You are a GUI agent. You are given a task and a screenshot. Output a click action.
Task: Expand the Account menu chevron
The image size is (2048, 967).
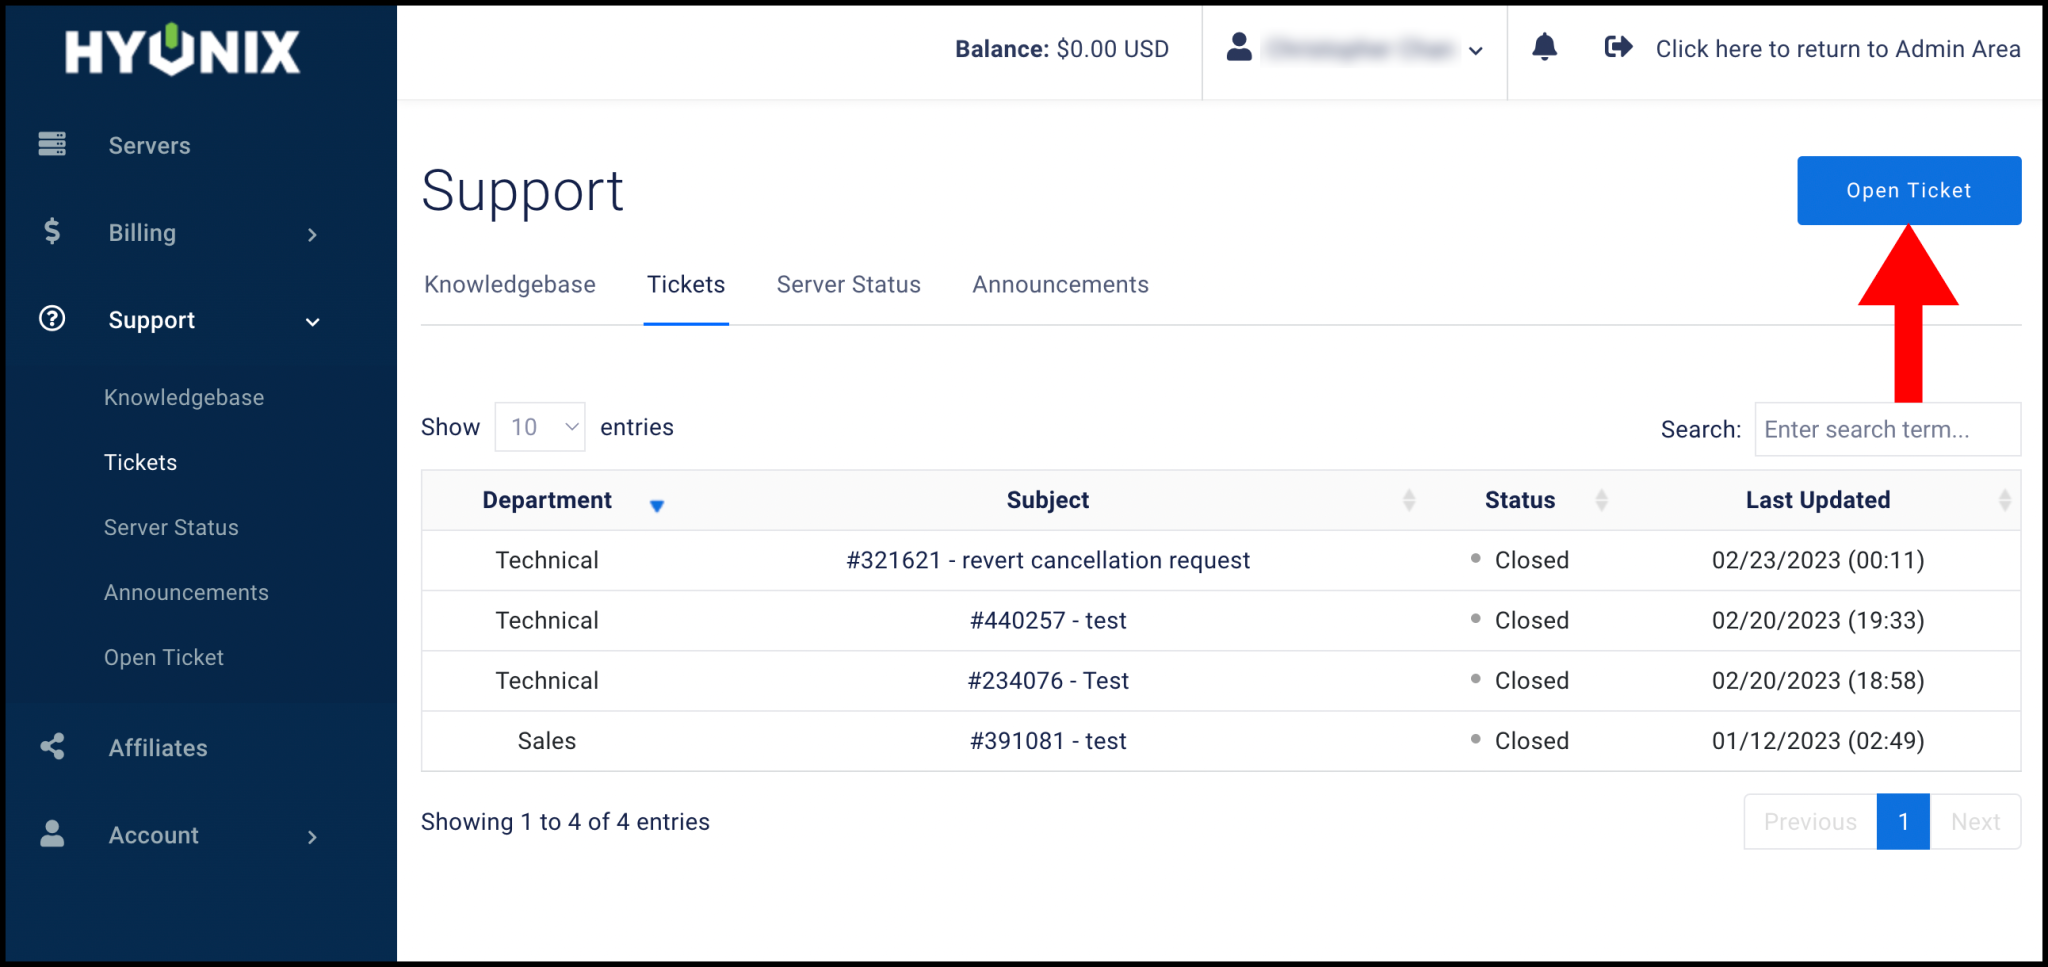(x=312, y=837)
